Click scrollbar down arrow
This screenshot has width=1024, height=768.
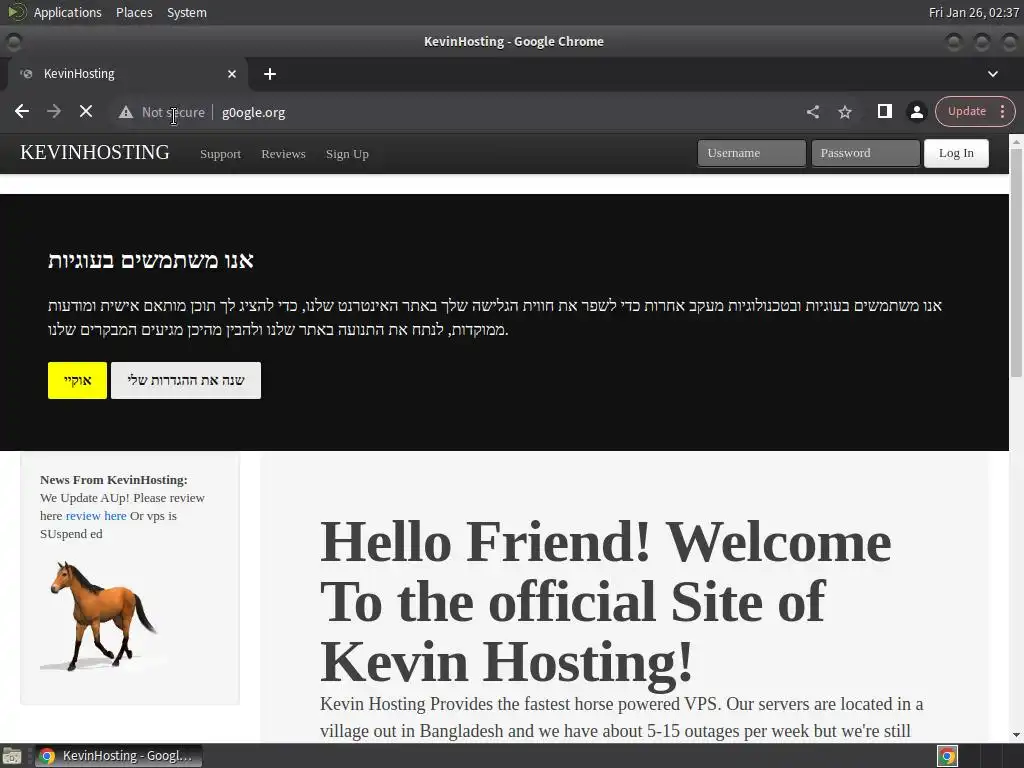1016,735
